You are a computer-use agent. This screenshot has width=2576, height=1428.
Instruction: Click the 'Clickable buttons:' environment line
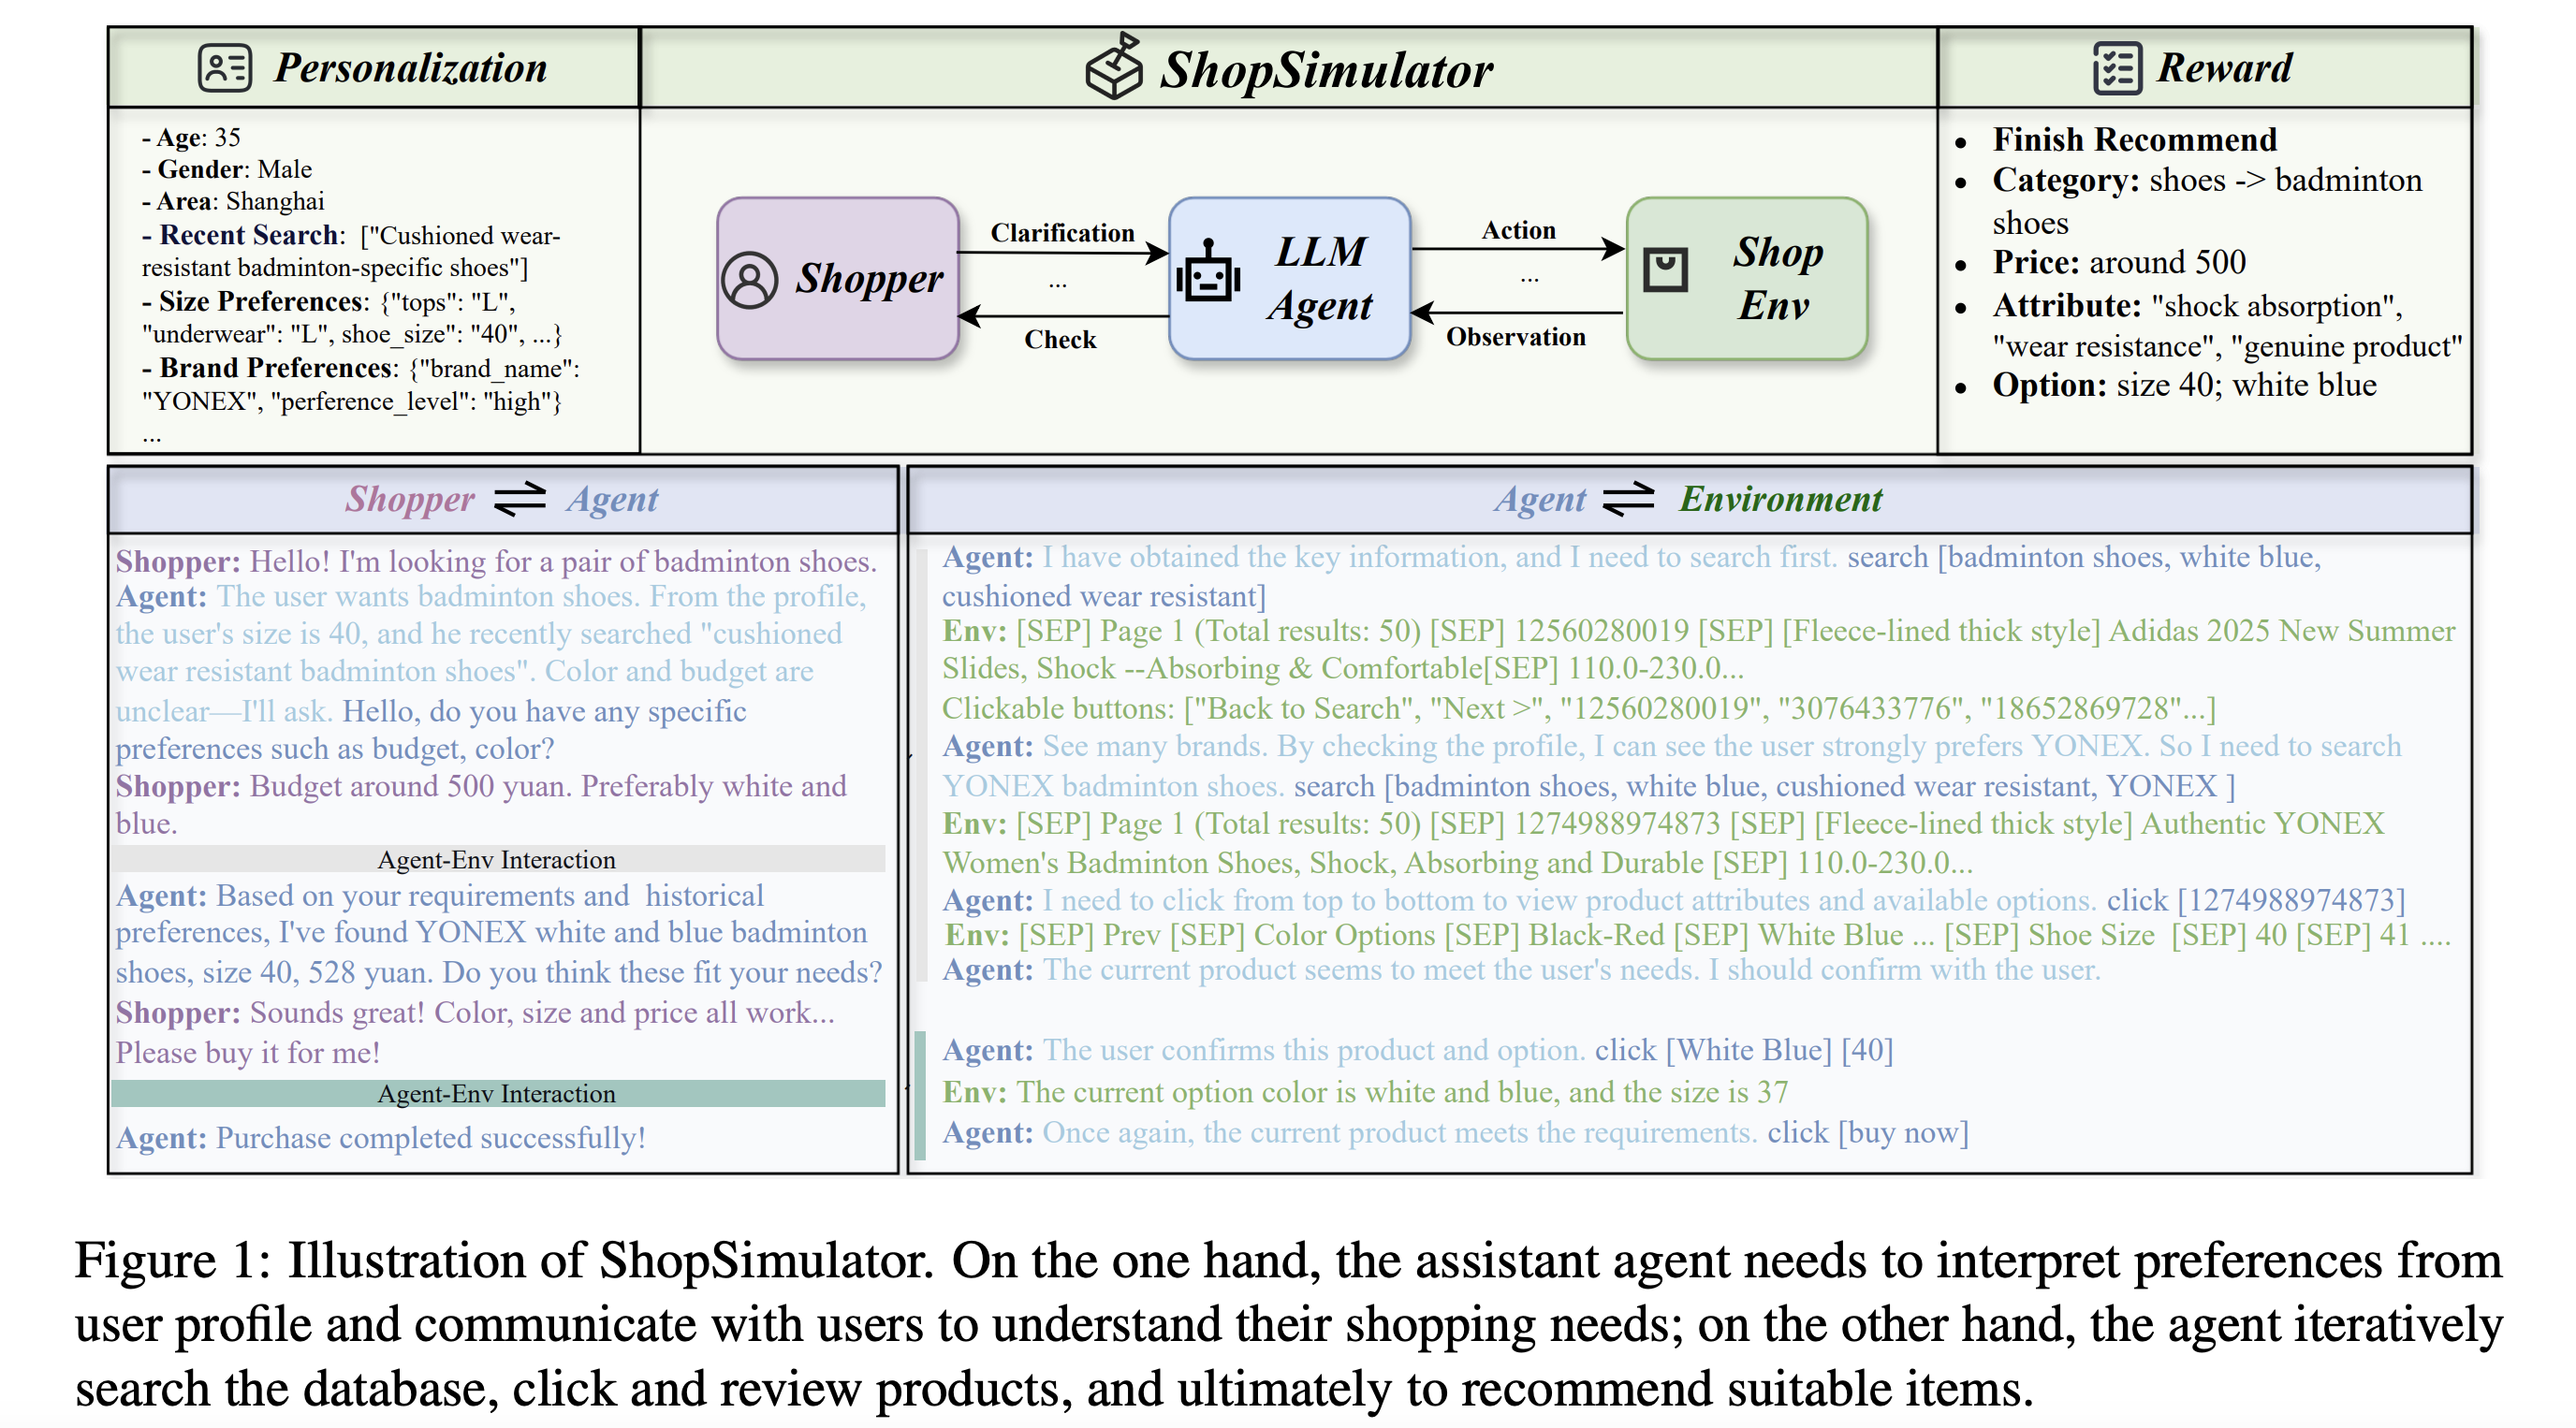(1578, 709)
